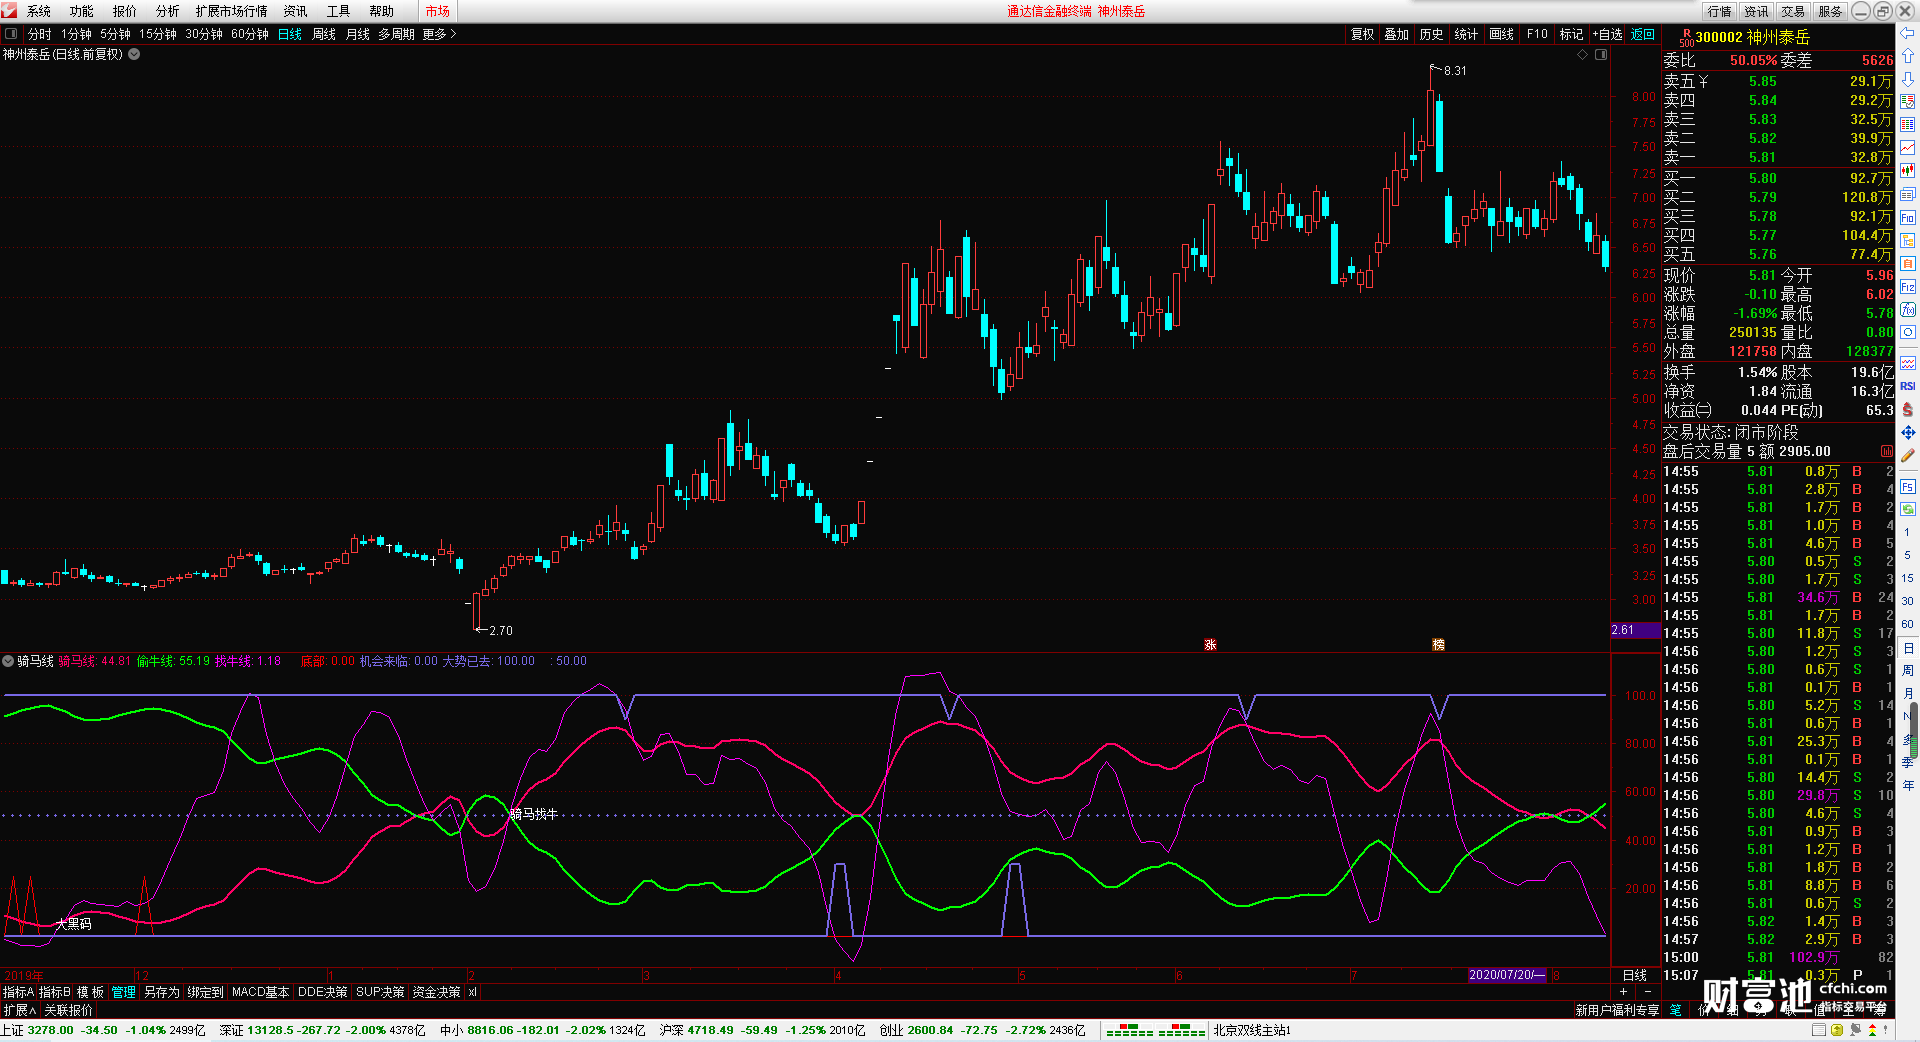1920x1042 pixels.
Task: Open the 工具 menu
Action: (339, 11)
